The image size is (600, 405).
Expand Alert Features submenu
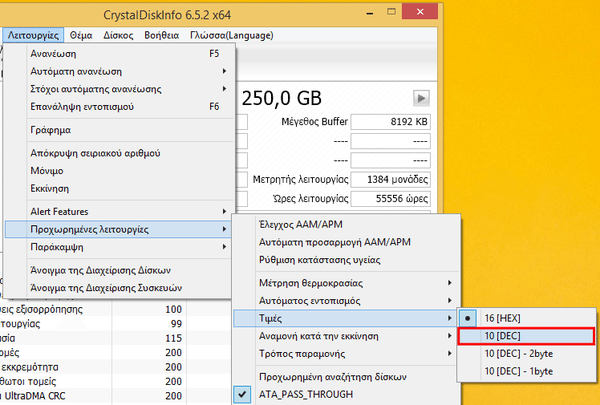(x=119, y=211)
